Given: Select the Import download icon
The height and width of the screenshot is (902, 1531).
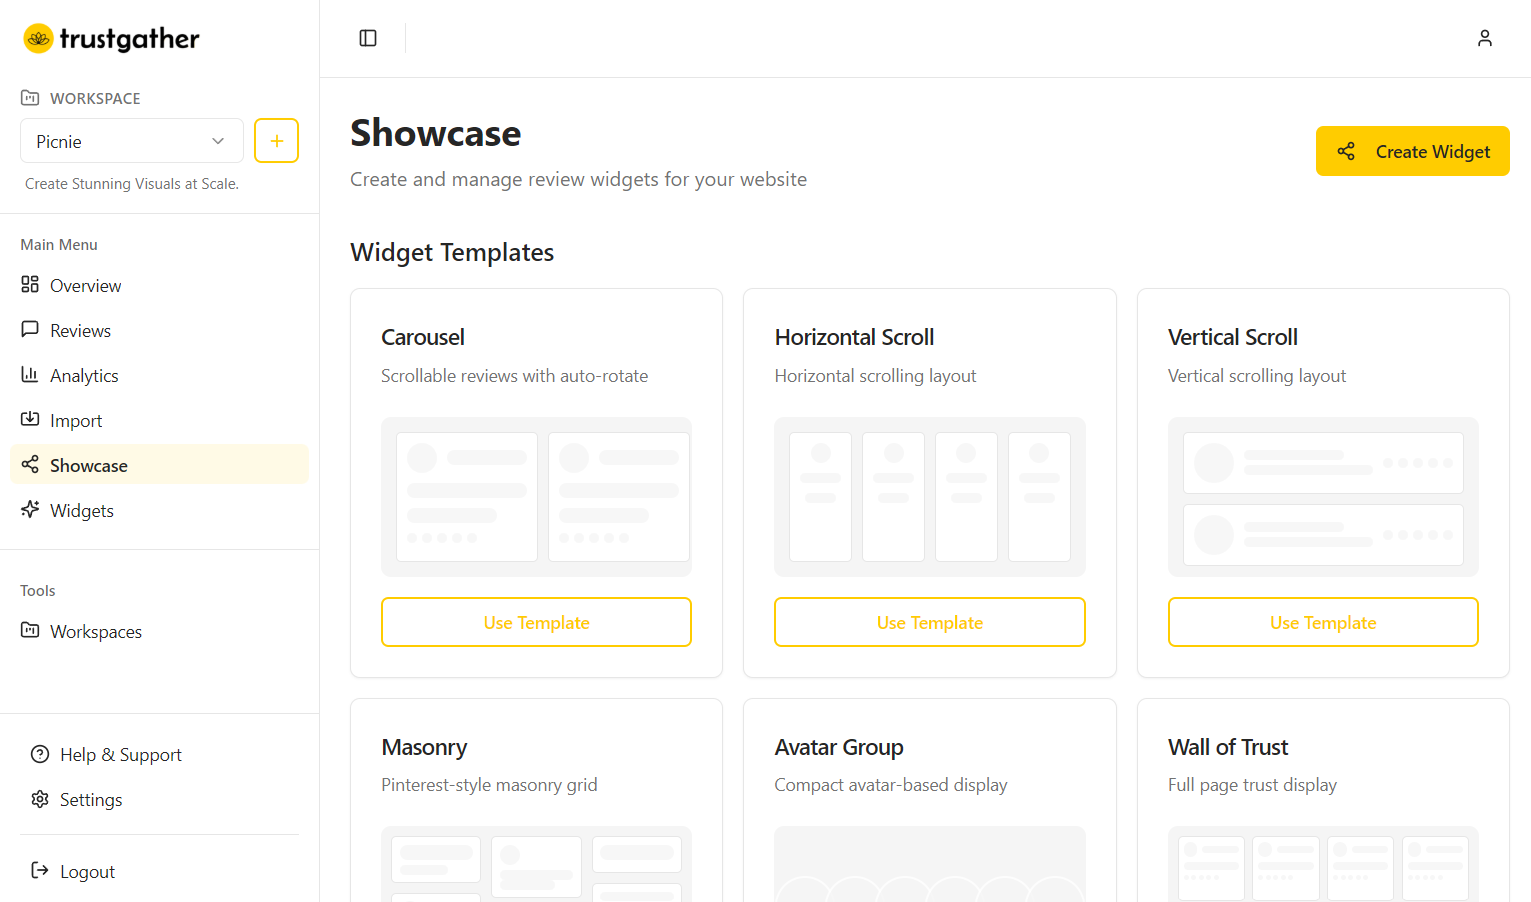Looking at the screenshot, I should [30, 420].
